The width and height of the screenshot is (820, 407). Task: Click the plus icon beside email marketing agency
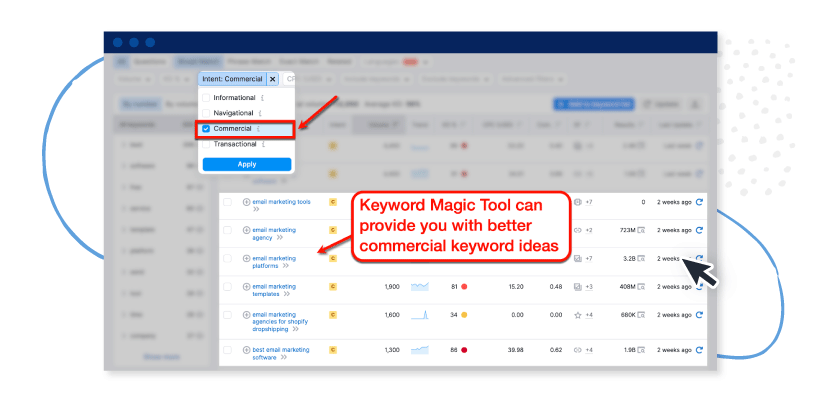pos(246,230)
